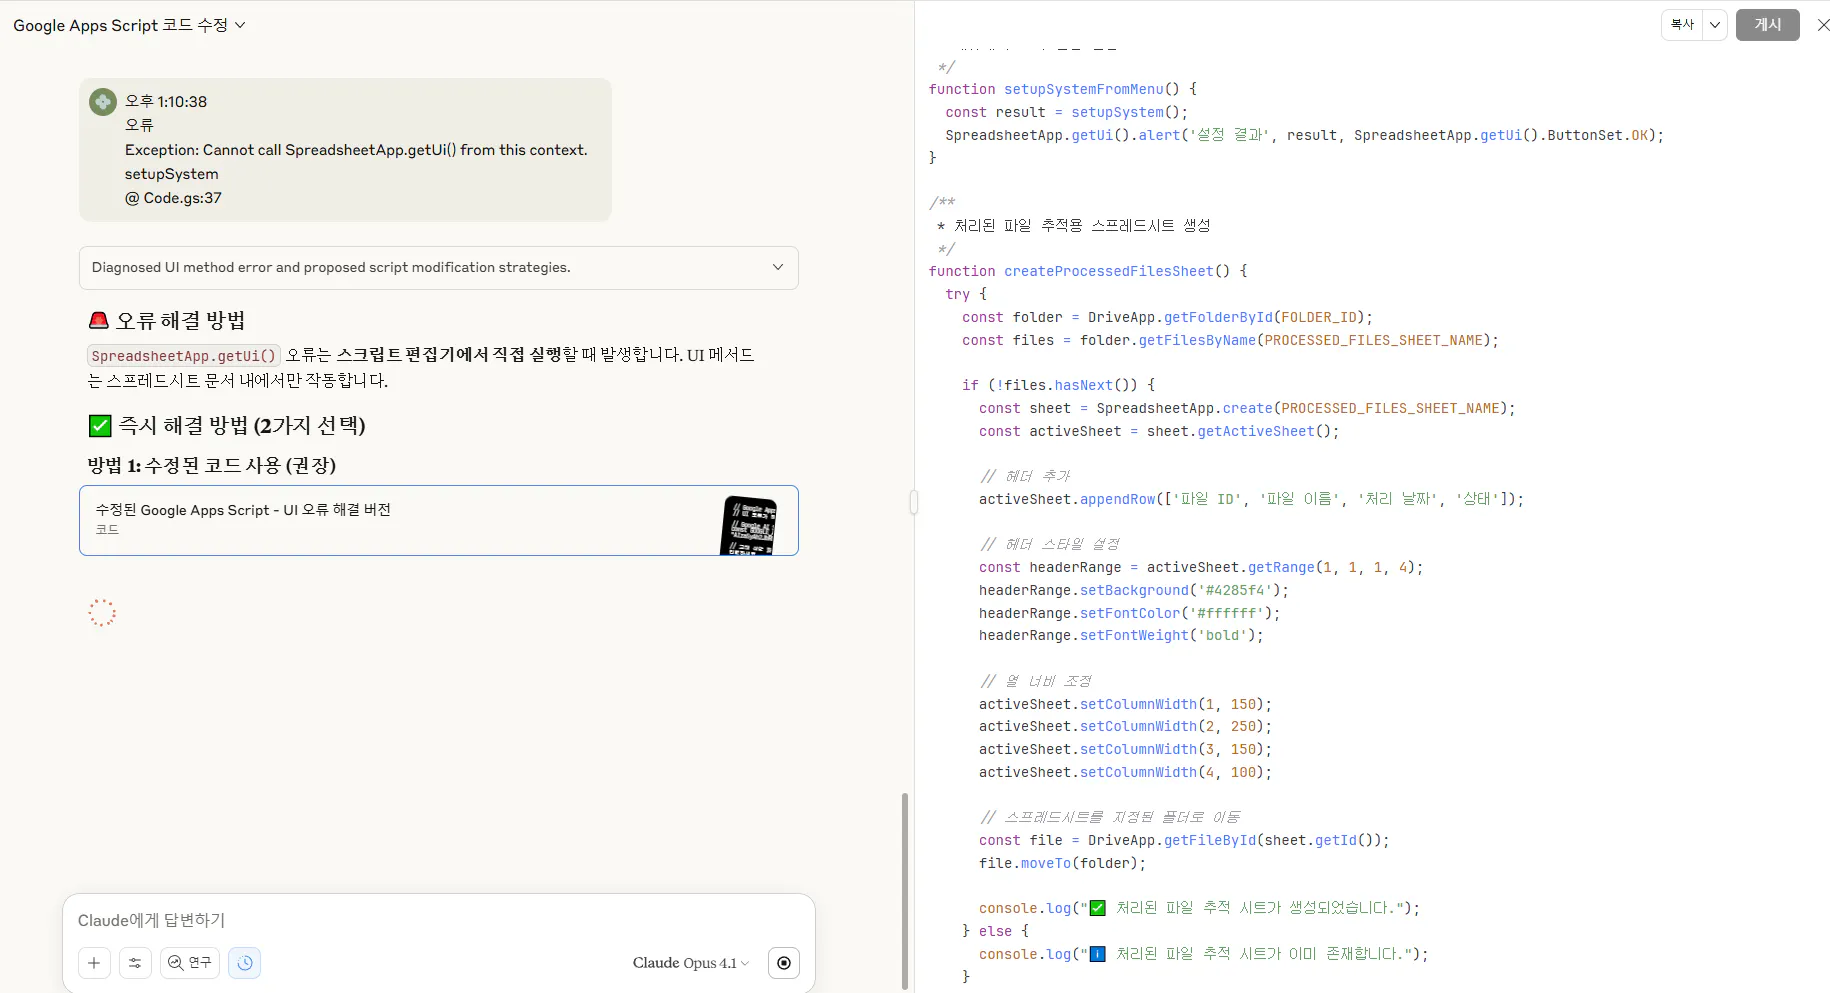Click the panel resize divider handle
The height and width of the screenshot is (993, 1830).
914,501
